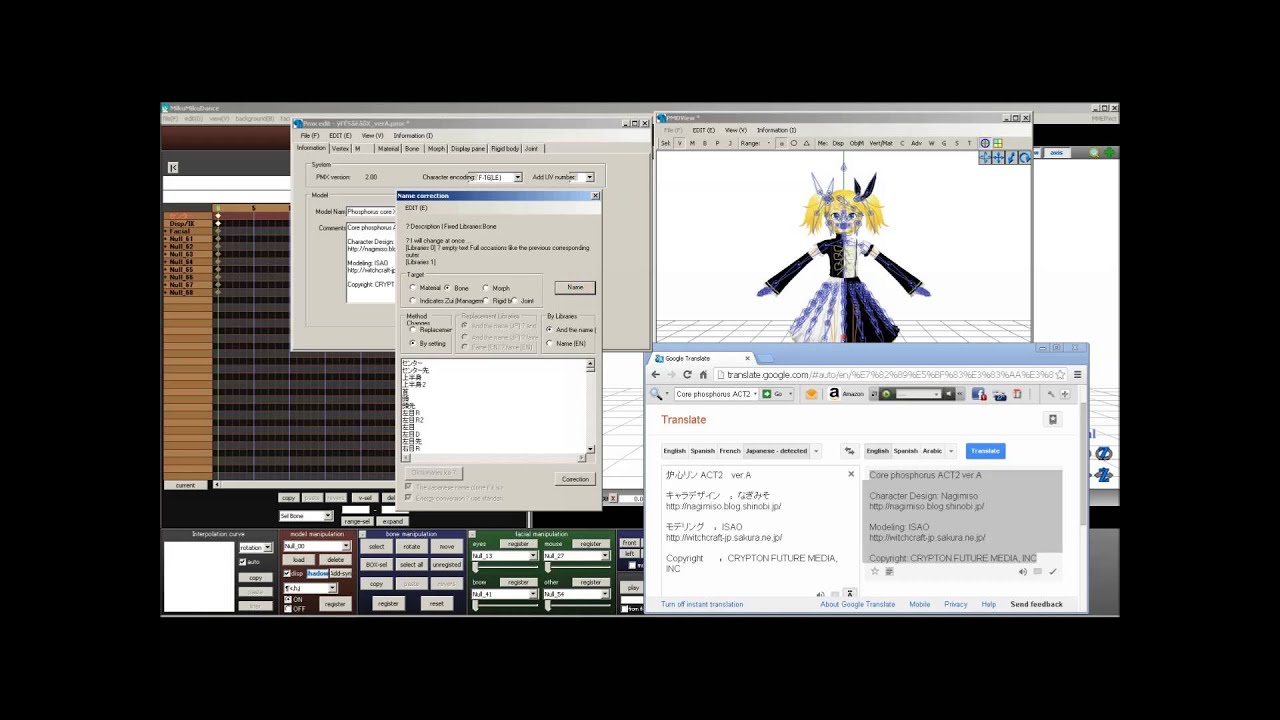Viewport: 1280px width, 720px height.
Task: Toggle the auto checkbox under Interpolation curve
Action: click(242, 562)
